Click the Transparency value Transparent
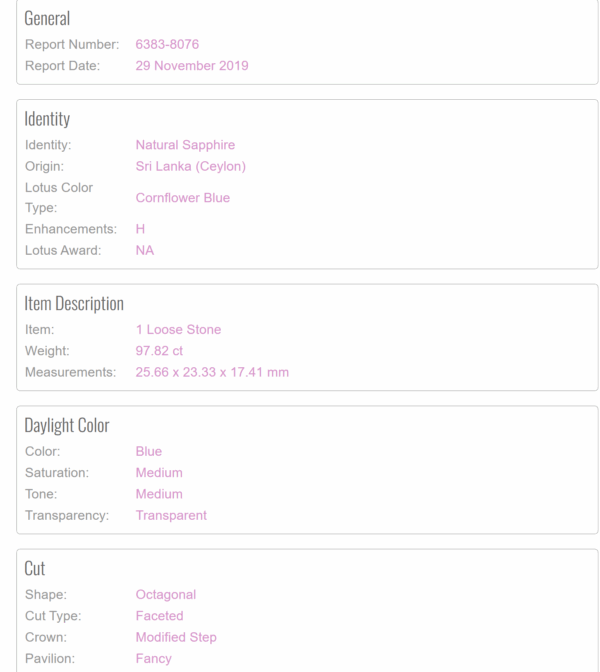 [171, 515]
